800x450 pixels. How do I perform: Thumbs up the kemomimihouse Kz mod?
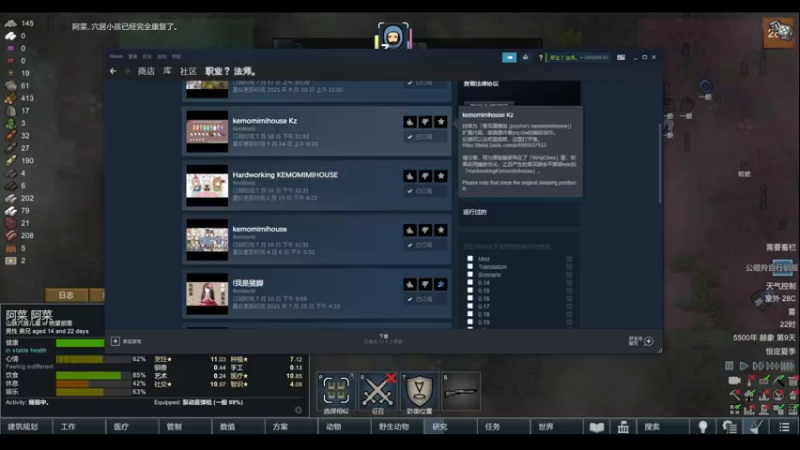pyautogui.click(x=410, y=122)
